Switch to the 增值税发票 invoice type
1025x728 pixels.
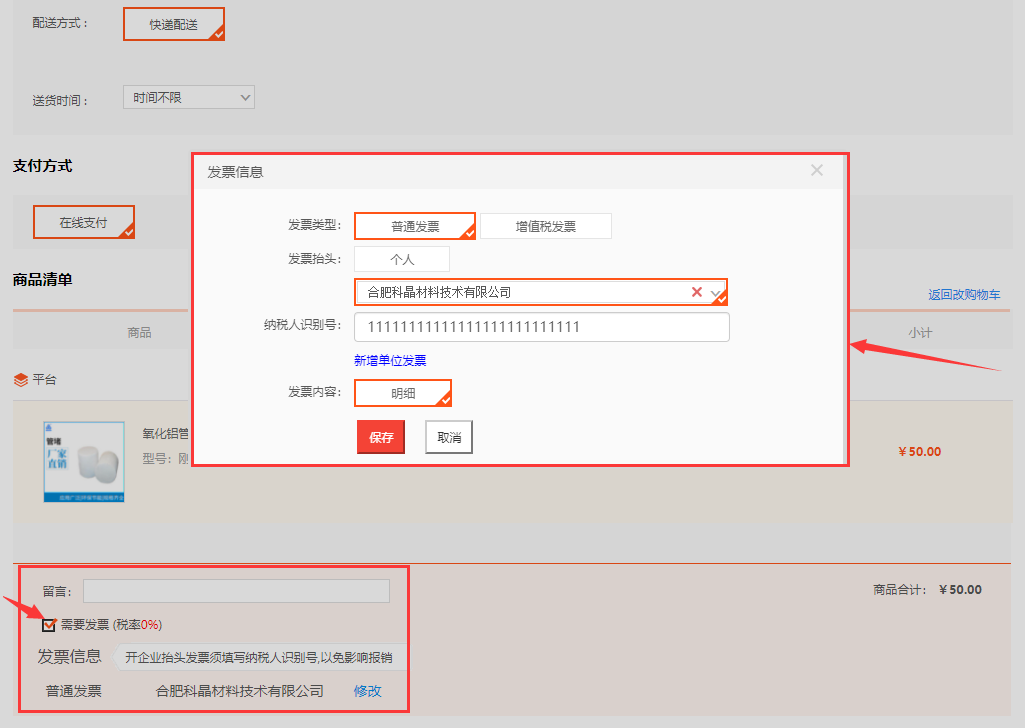click(546, 225)
